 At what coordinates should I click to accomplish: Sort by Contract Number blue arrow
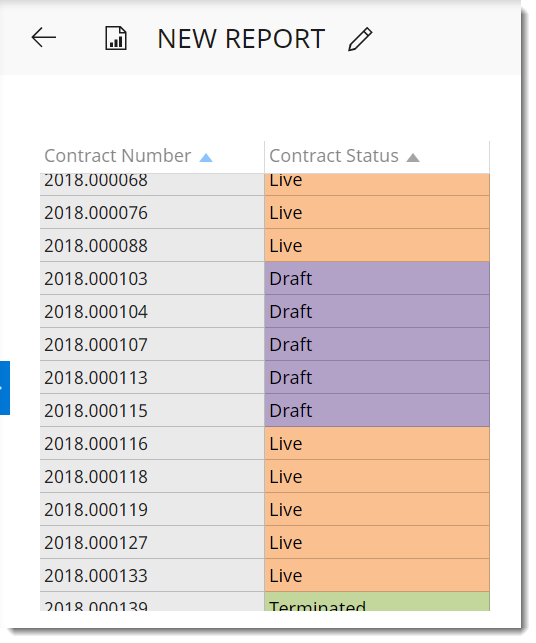coord(206,157)
